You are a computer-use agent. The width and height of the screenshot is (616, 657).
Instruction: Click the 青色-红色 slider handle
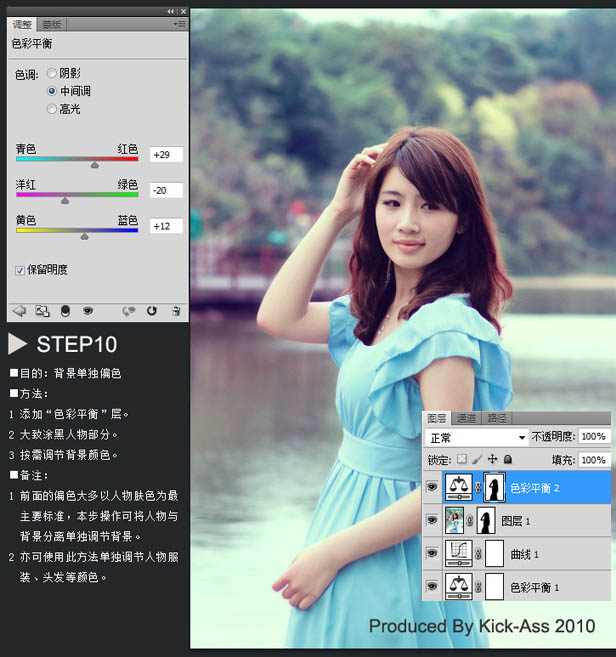click(x=95, y=165)
